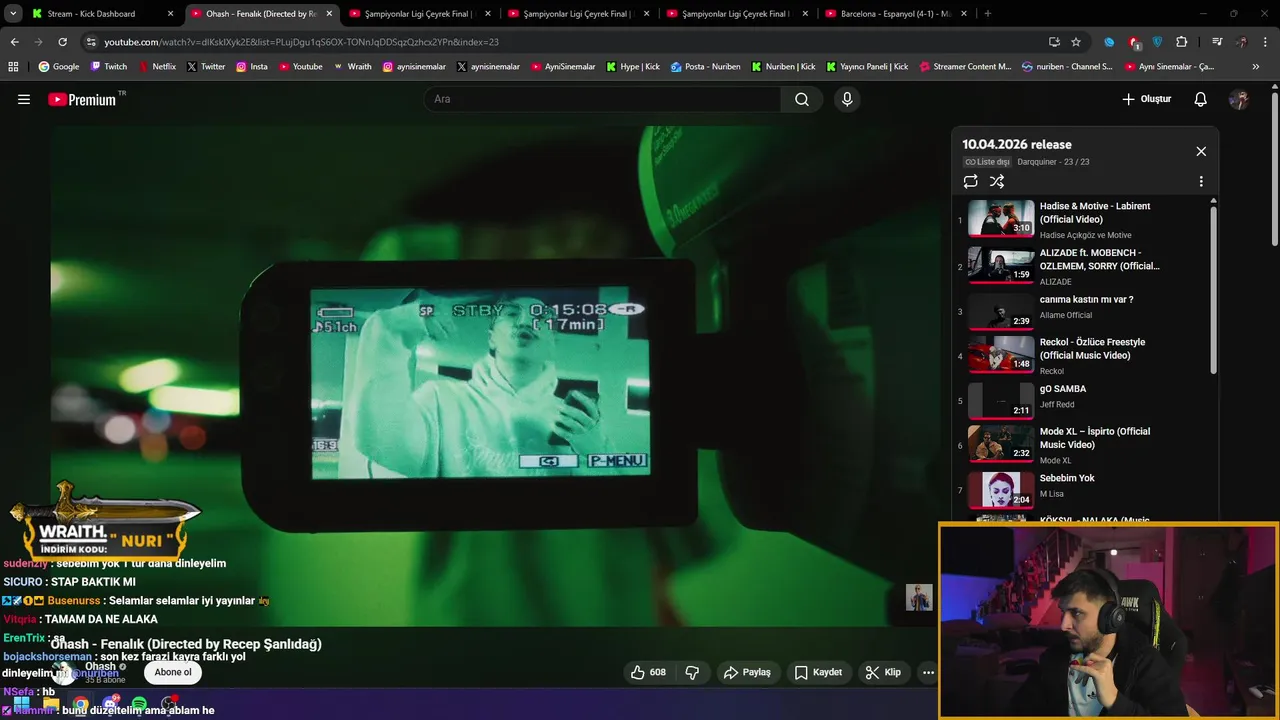Image resolution: width=1280 pixels, height=720 pixels.
Task: Open the YouTube hamburger guide menu
Action: (24, 99)
